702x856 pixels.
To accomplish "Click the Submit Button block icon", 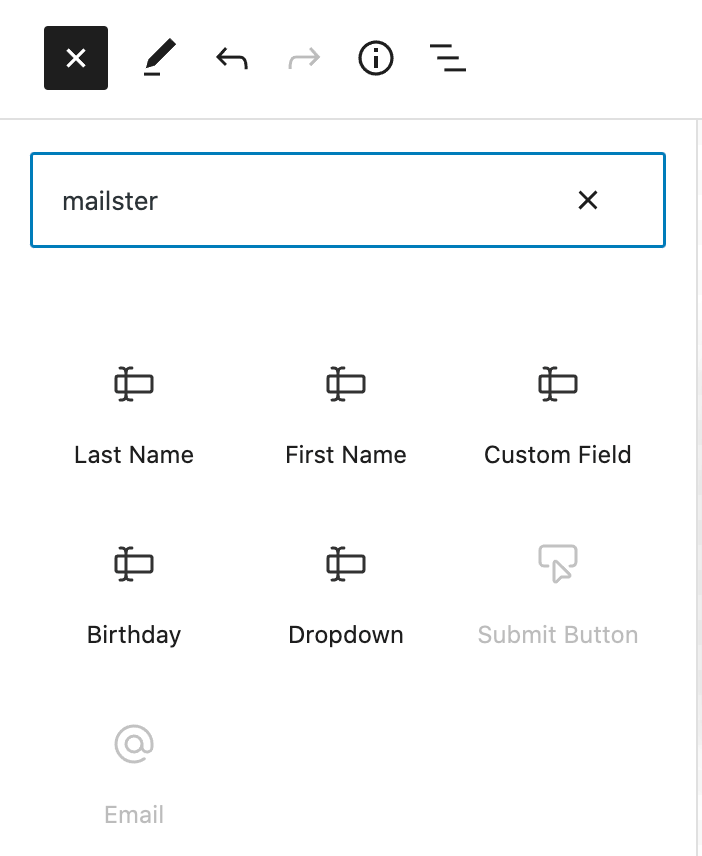I will 558,564.
